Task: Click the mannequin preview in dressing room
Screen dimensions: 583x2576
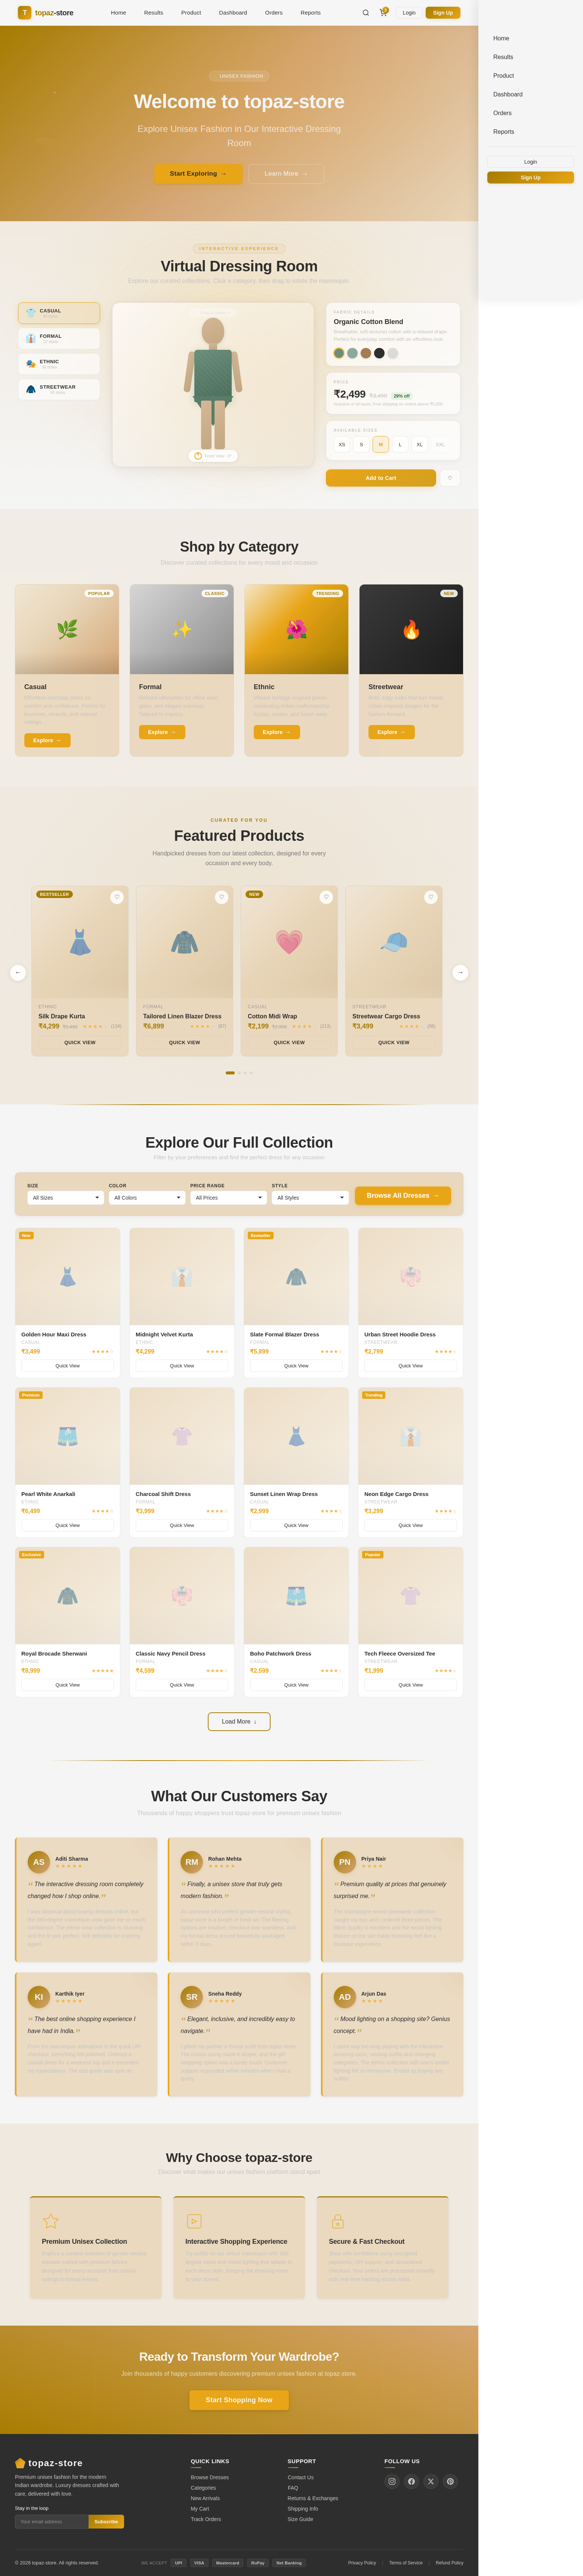Action: tap(213, 384)
